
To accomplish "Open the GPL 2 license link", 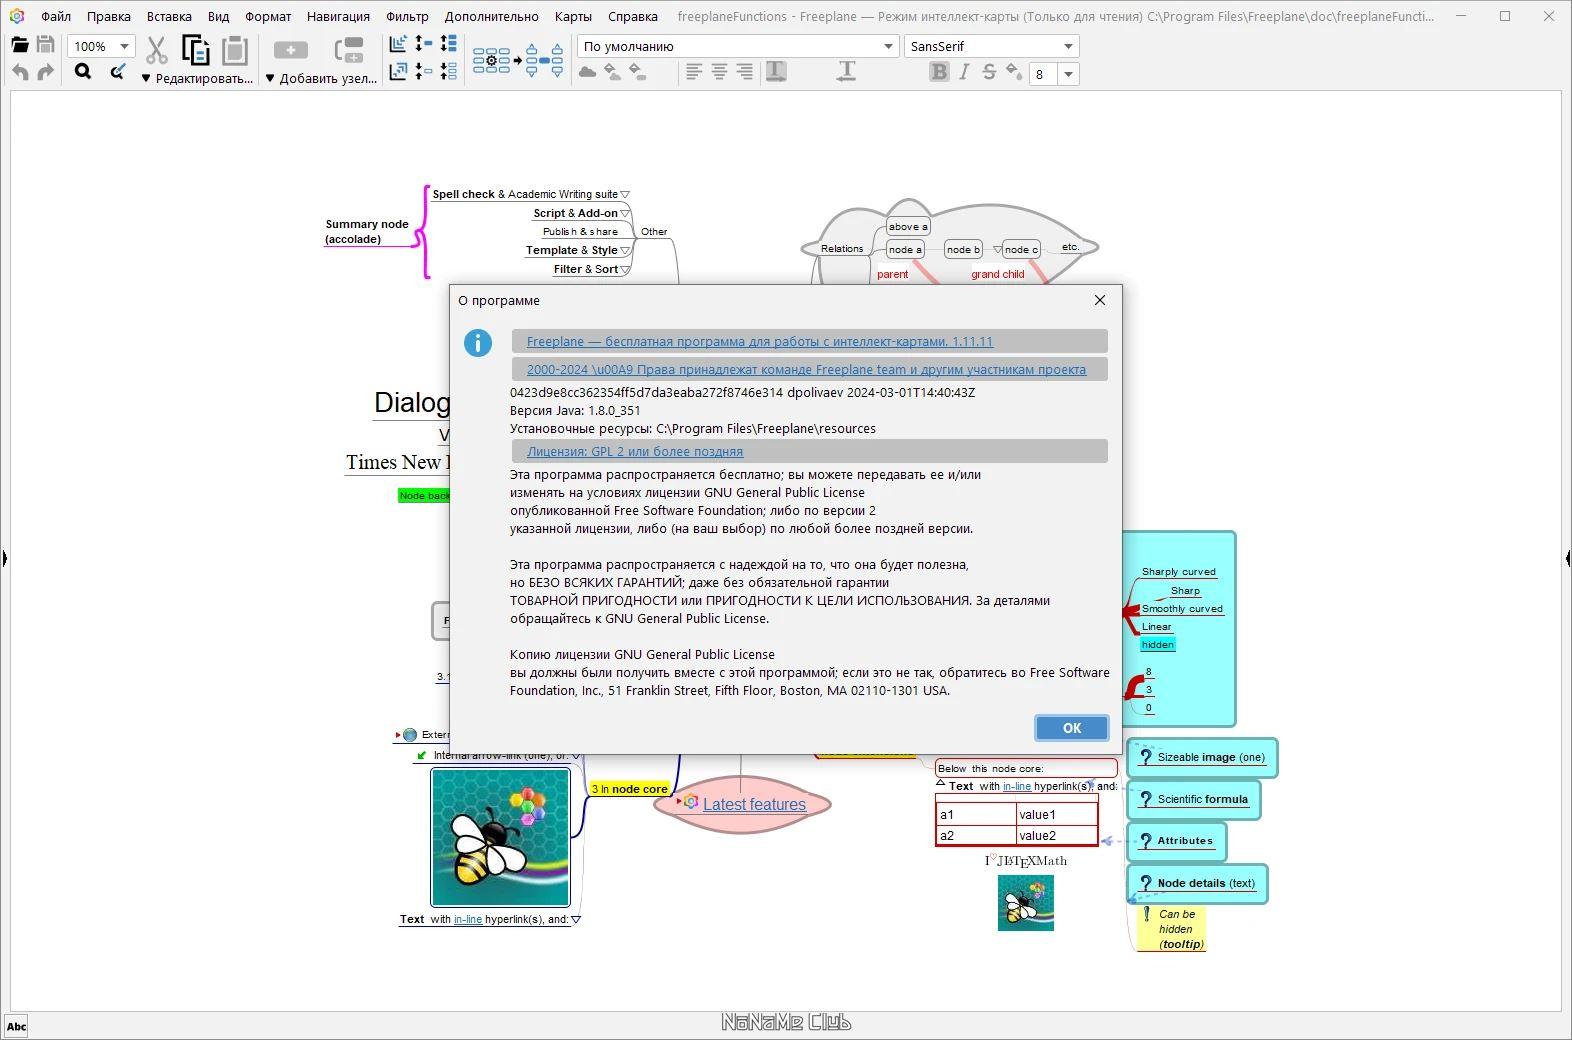I will pyautogui.click(x=635, y=451).
